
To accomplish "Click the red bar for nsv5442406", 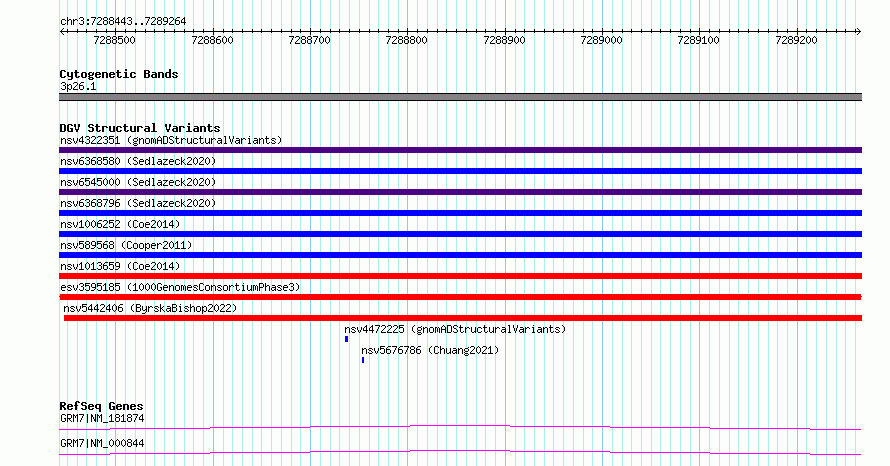I will pyautogui.click(x=463, y=318).
